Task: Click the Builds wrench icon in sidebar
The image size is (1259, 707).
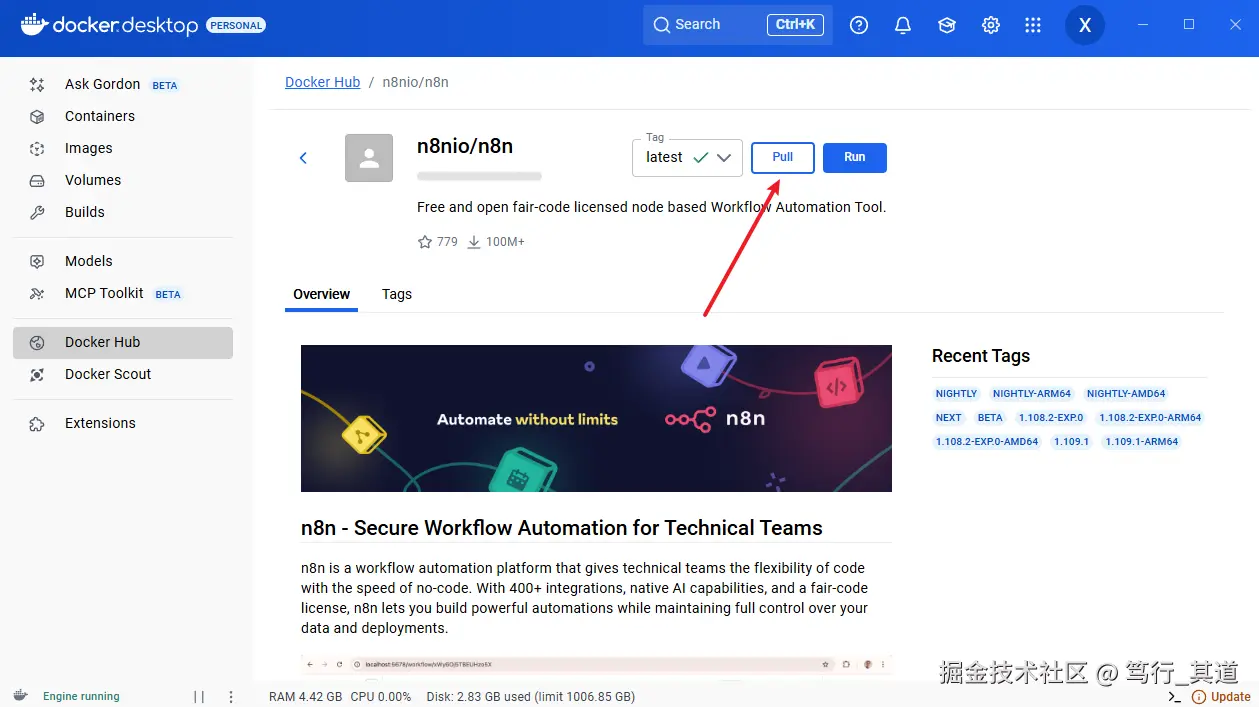Action: 37,212
